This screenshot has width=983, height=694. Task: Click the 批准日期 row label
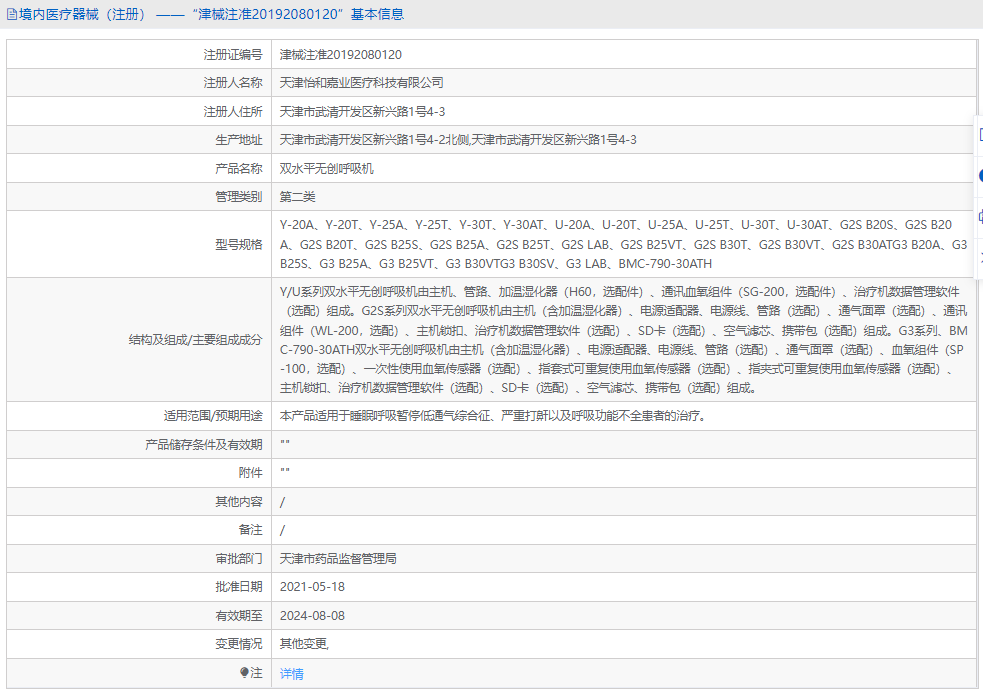pyautogui.click(x=238, y=587)
